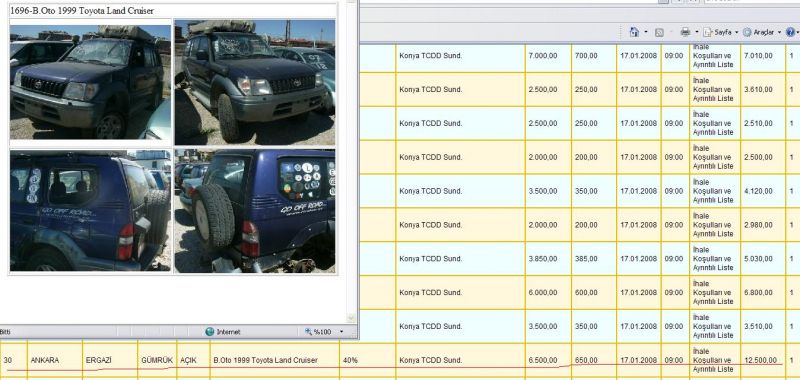
Task: Click the magnifier zoom icon in status bar
Action: coord(308,332)
